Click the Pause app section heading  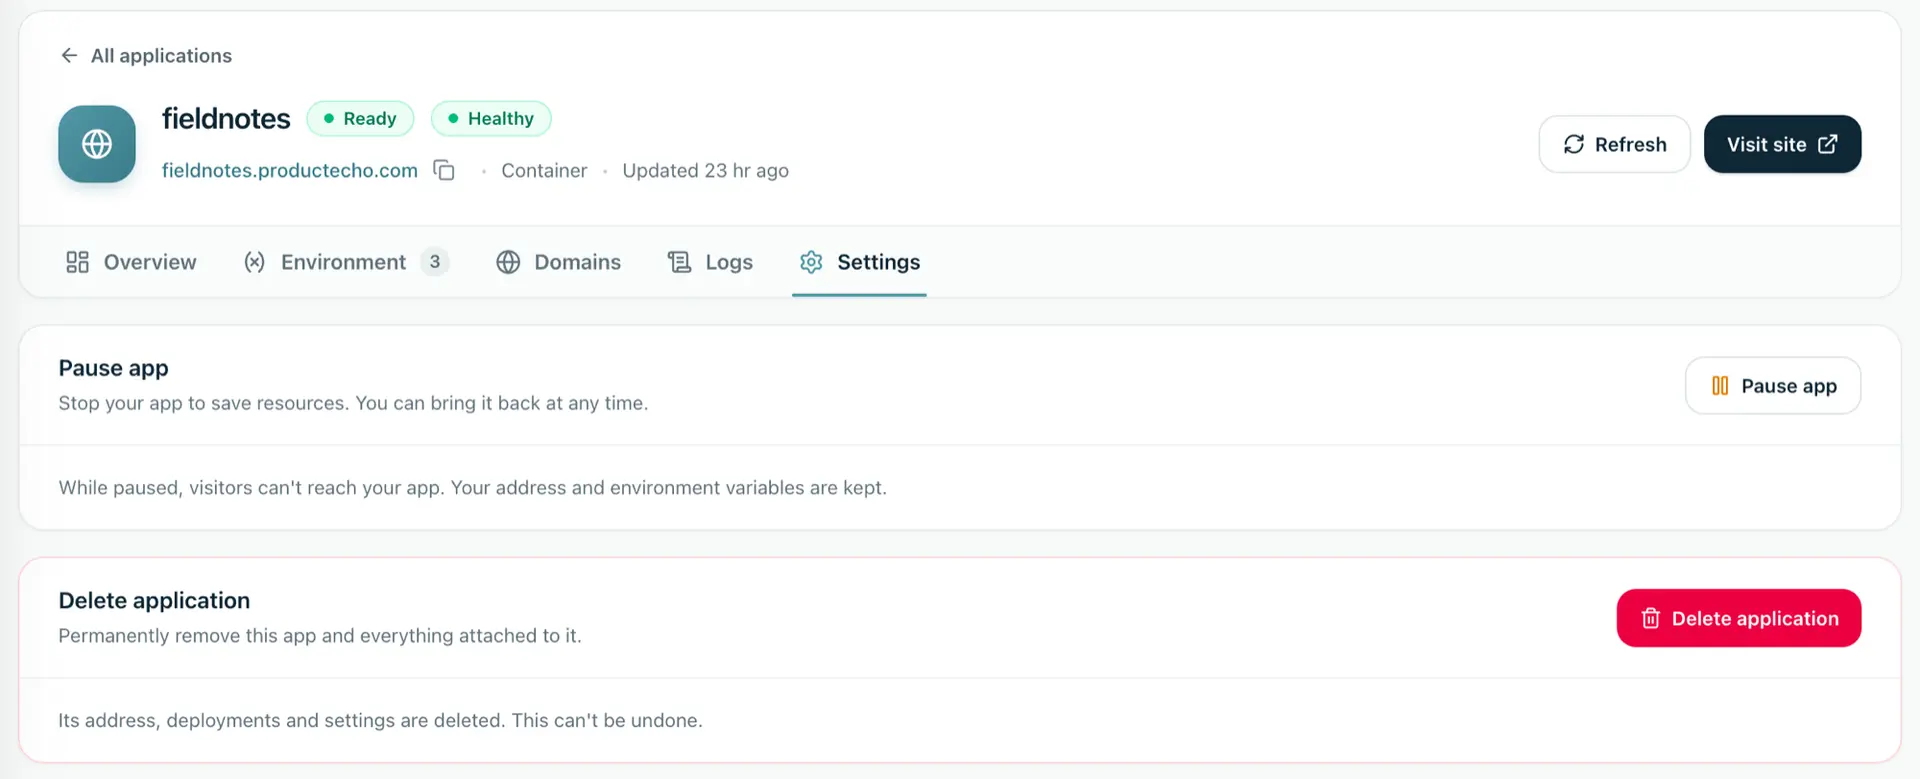pyautogui.click(x=113, y=368)
